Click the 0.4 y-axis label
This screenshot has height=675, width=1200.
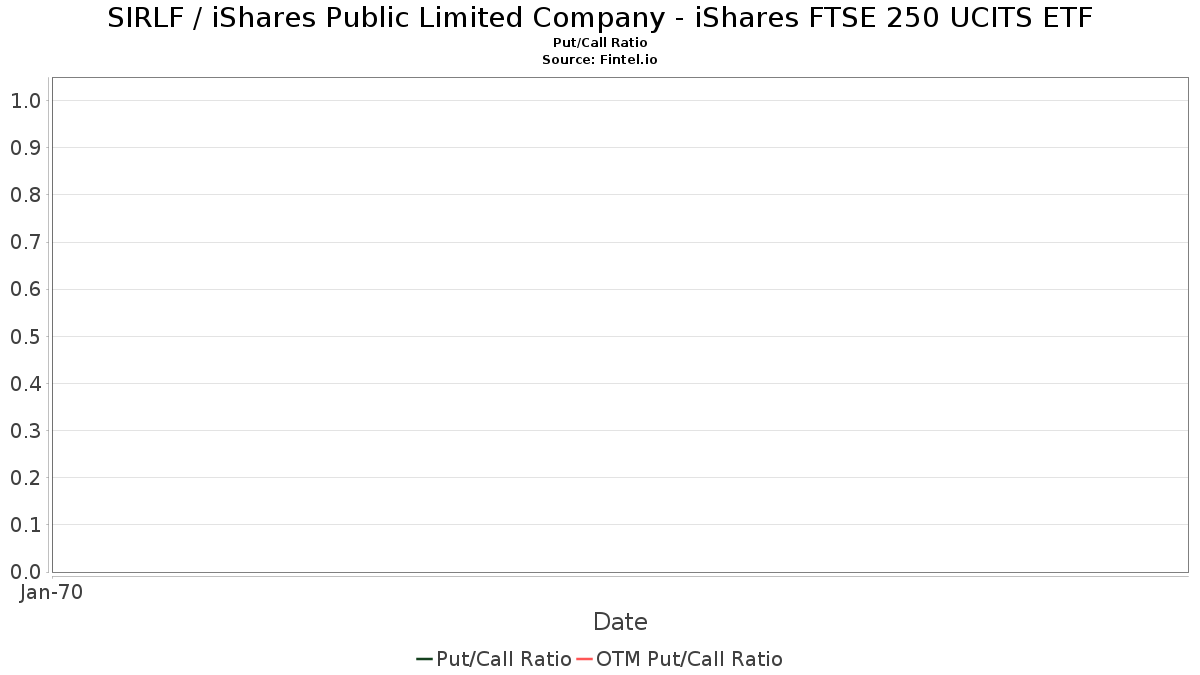[x=25, y=383]
